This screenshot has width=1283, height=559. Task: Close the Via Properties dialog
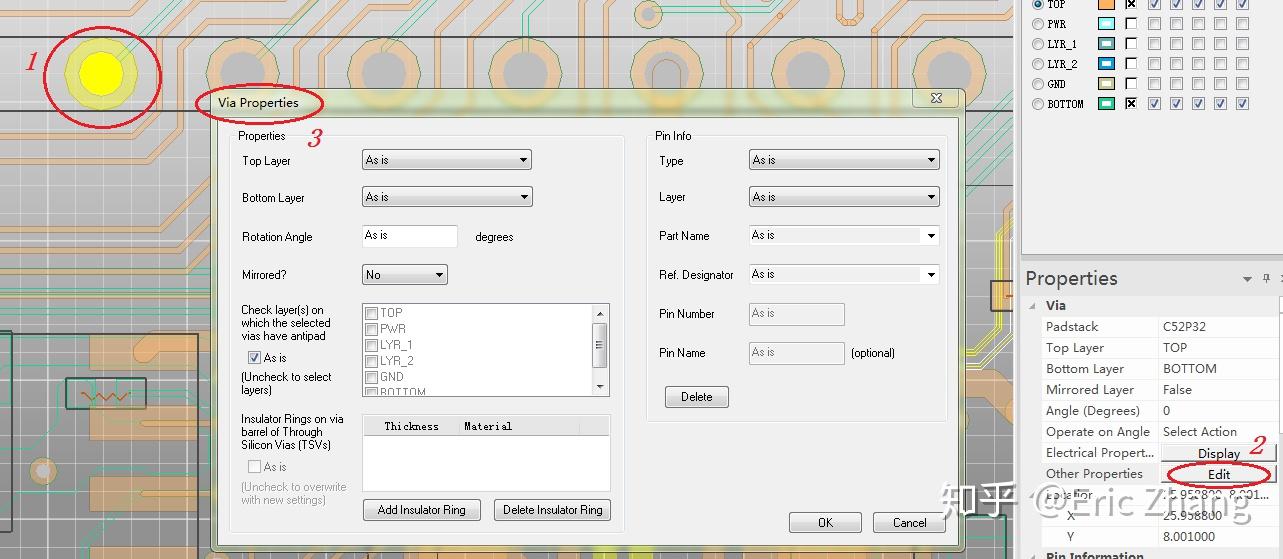pos(937,98)
